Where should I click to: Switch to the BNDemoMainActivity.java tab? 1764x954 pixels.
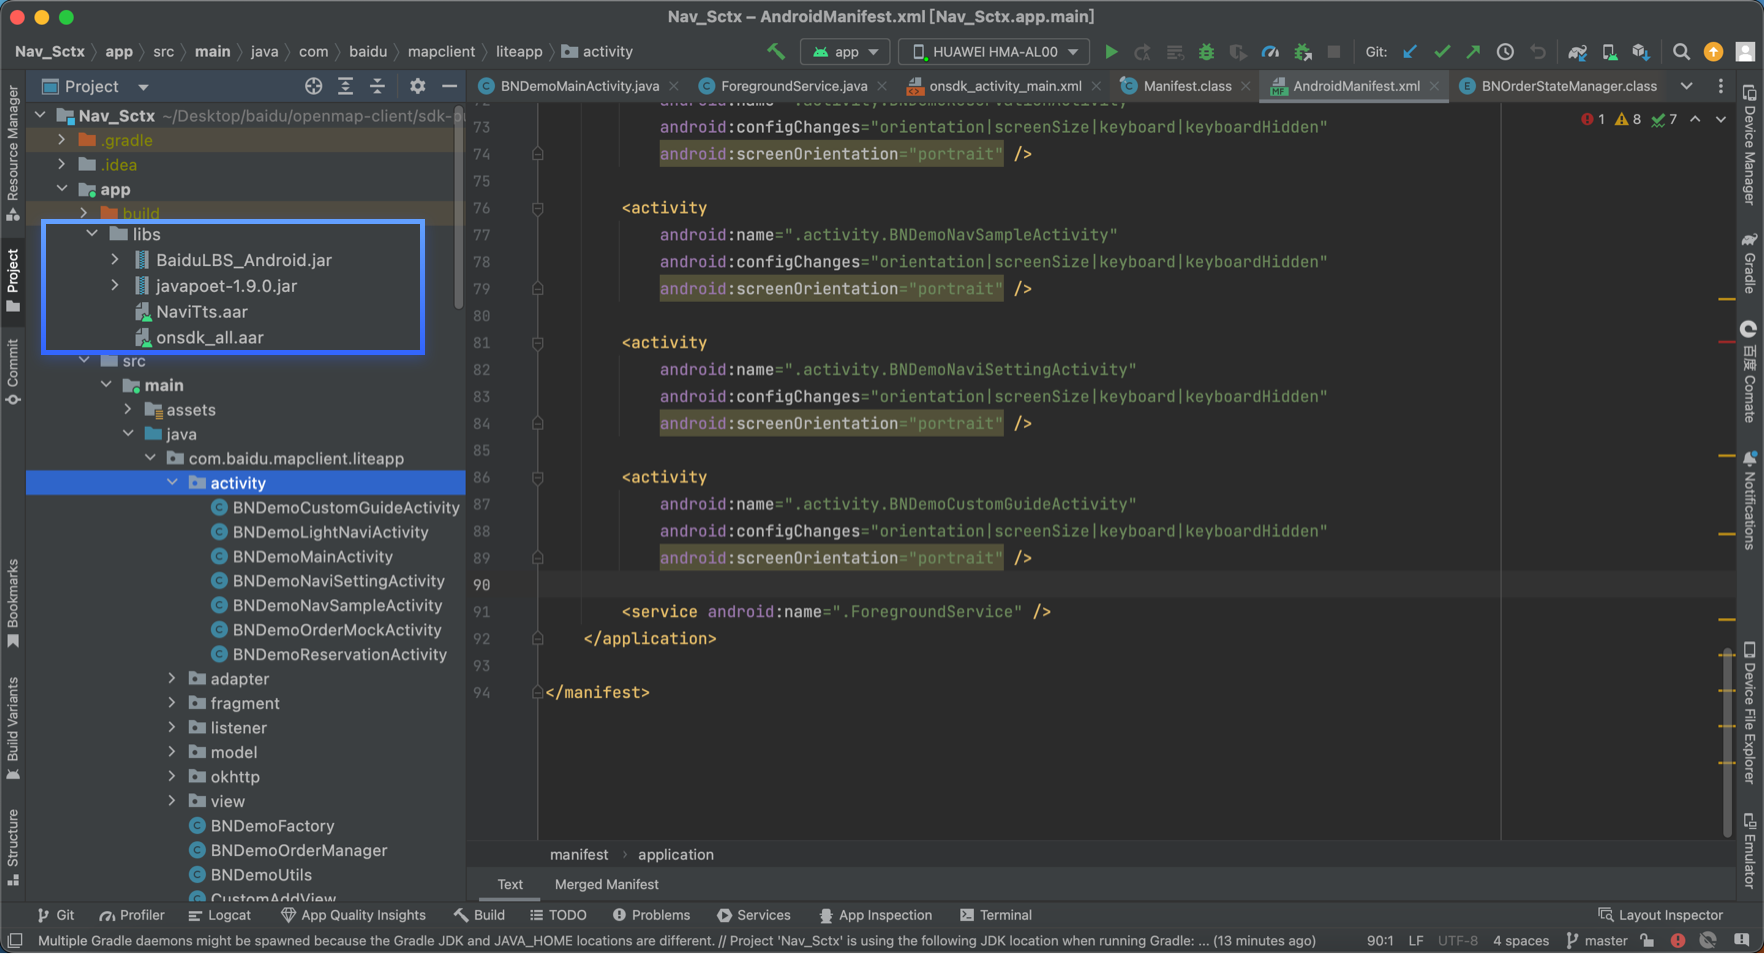578,86
